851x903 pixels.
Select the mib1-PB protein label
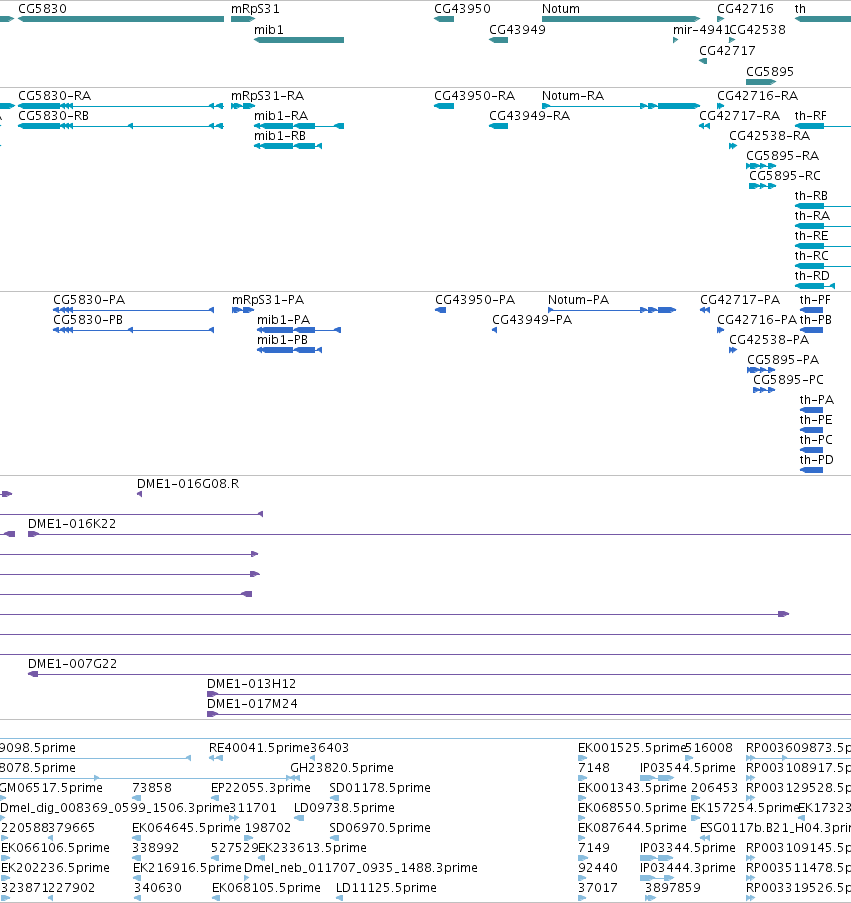282,340
